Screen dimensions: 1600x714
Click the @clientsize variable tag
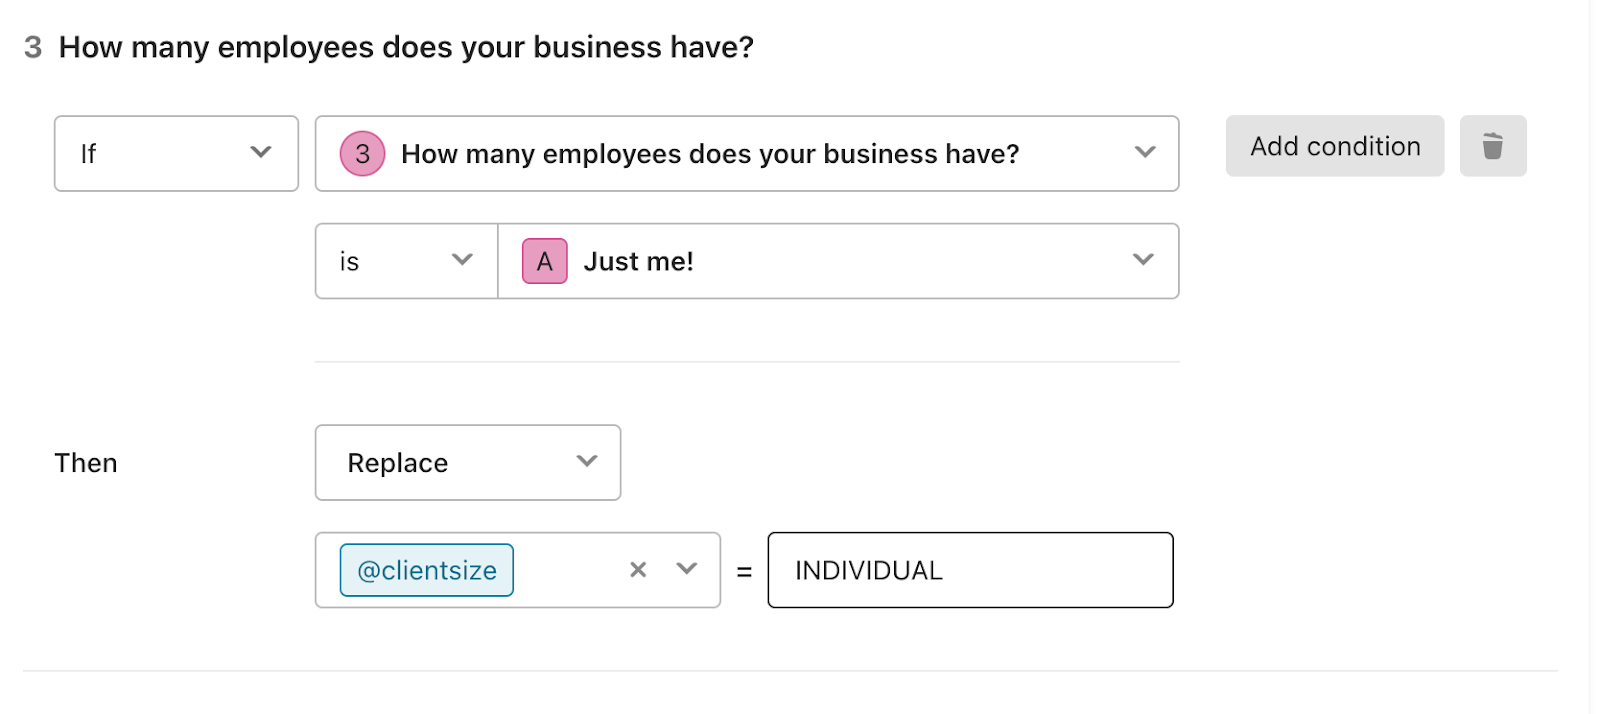427,570
